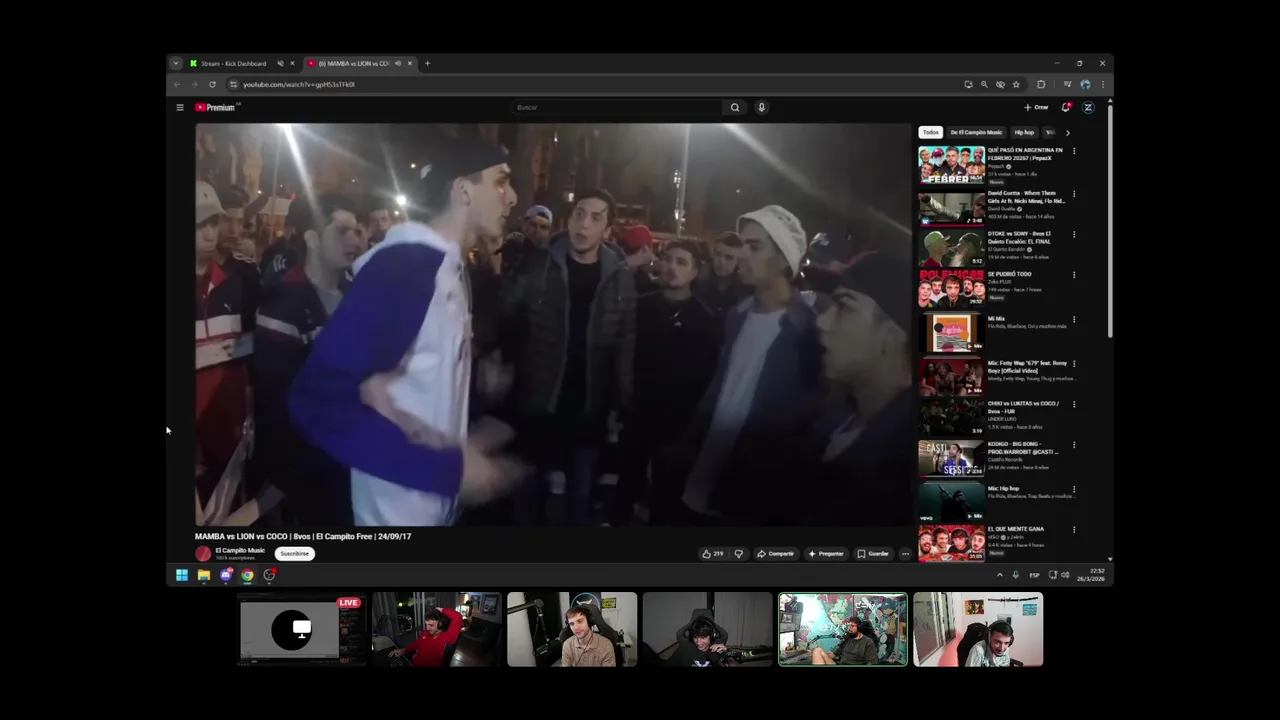Click the search magnifier button on YouTube
Image resolution: width=1280 pixels, height=720 pixels.
(735, 107)
